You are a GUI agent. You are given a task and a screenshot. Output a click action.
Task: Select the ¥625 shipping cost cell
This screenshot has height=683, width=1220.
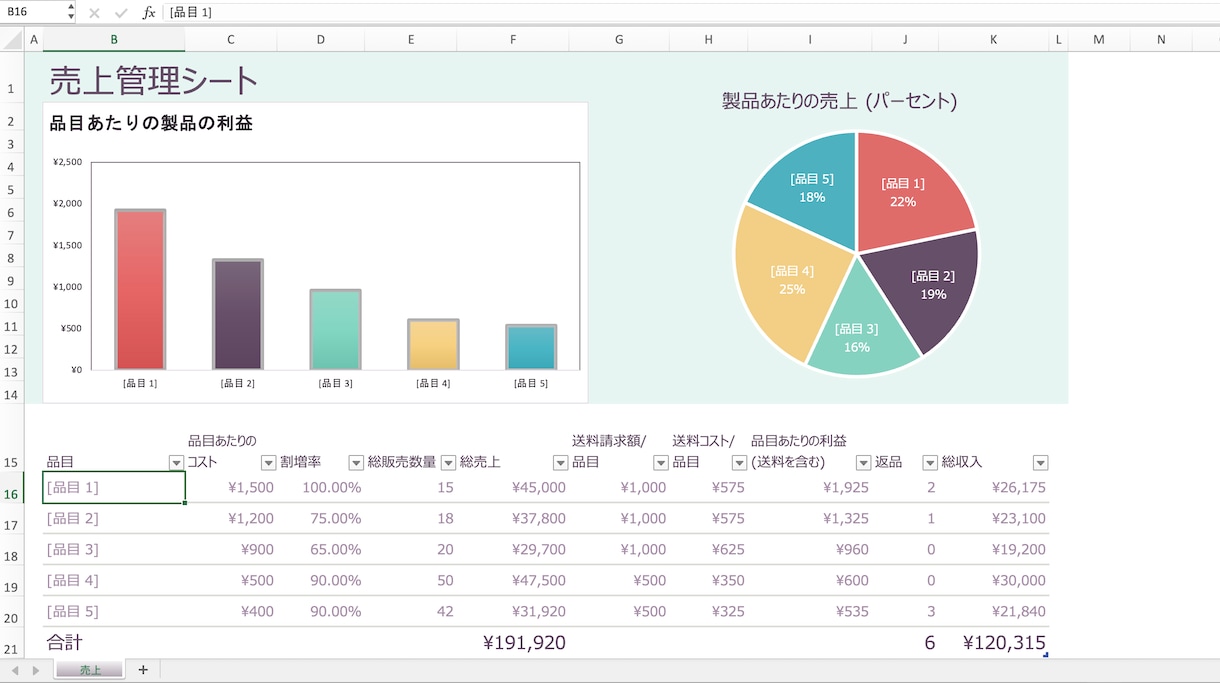709,549
